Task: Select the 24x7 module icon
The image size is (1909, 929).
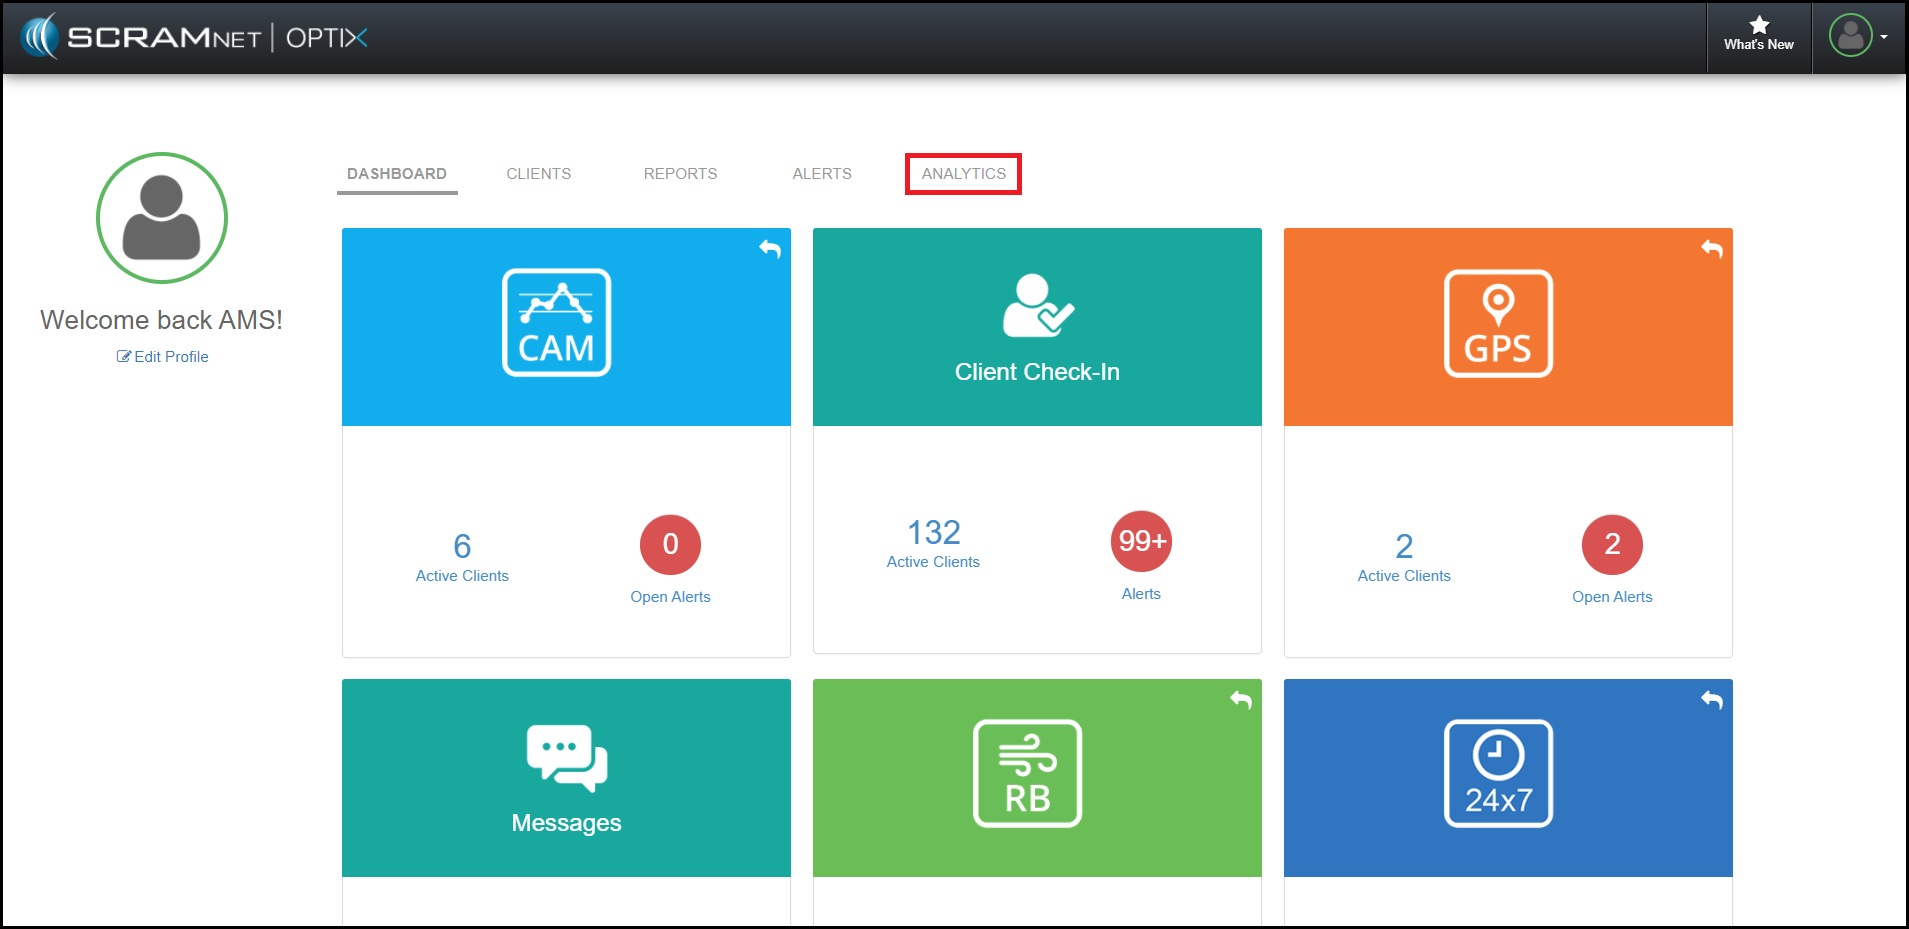Action: tap(1498, 773)
